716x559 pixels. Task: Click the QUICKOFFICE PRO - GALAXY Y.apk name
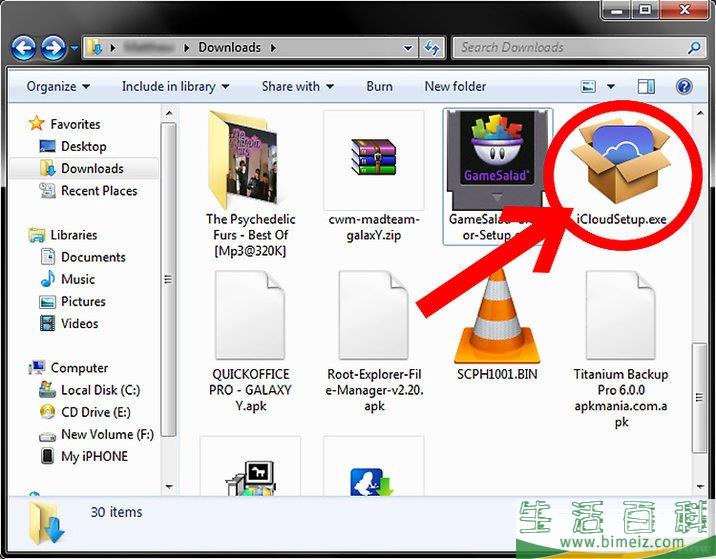click(250, 390)
